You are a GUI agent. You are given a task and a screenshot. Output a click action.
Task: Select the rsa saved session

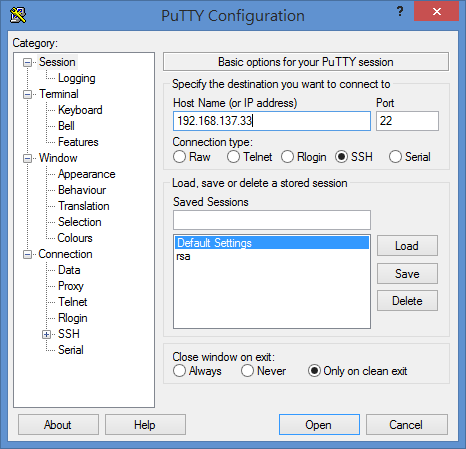[272, 256]
